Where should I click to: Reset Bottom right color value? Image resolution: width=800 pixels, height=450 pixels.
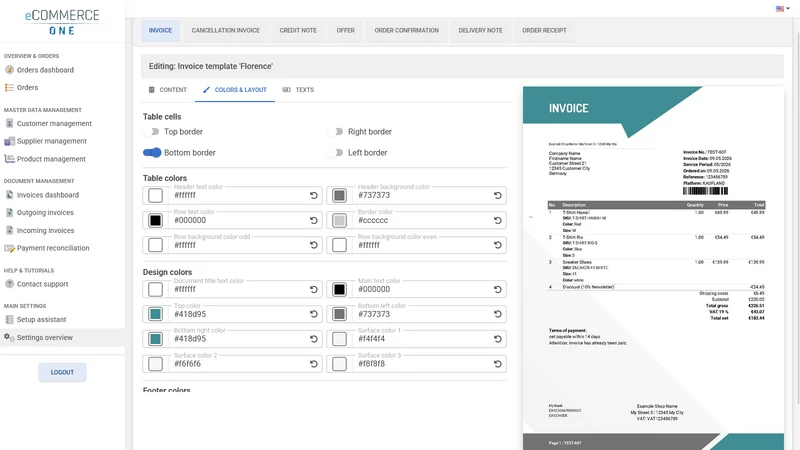click(314, 339)
